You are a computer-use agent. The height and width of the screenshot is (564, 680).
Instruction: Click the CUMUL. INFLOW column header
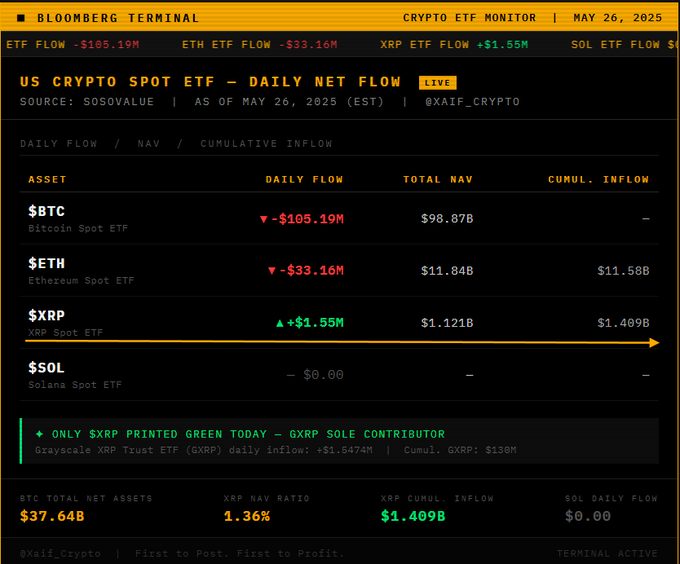click(598, 179)
